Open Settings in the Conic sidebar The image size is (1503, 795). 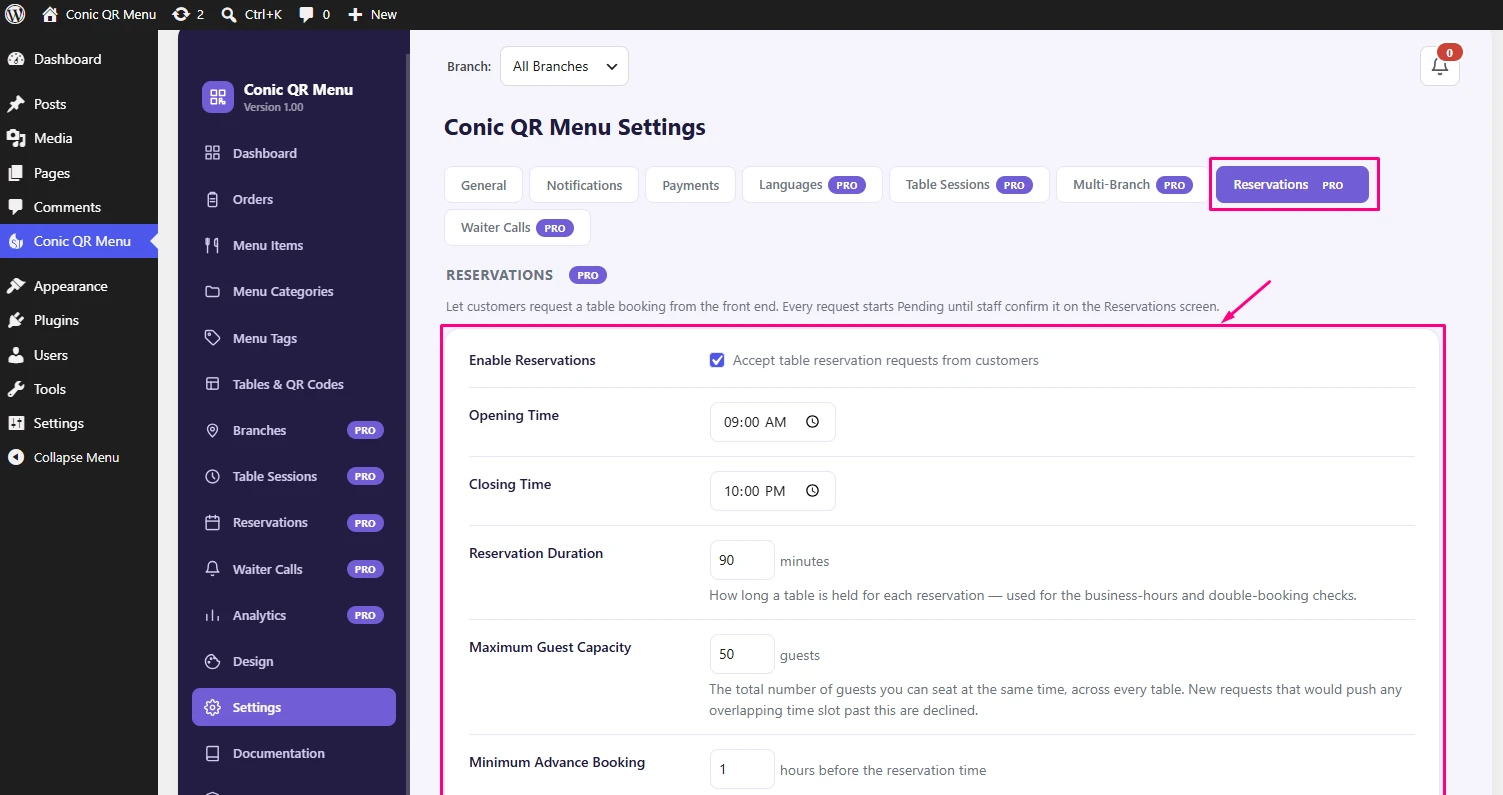click(294, 707)
